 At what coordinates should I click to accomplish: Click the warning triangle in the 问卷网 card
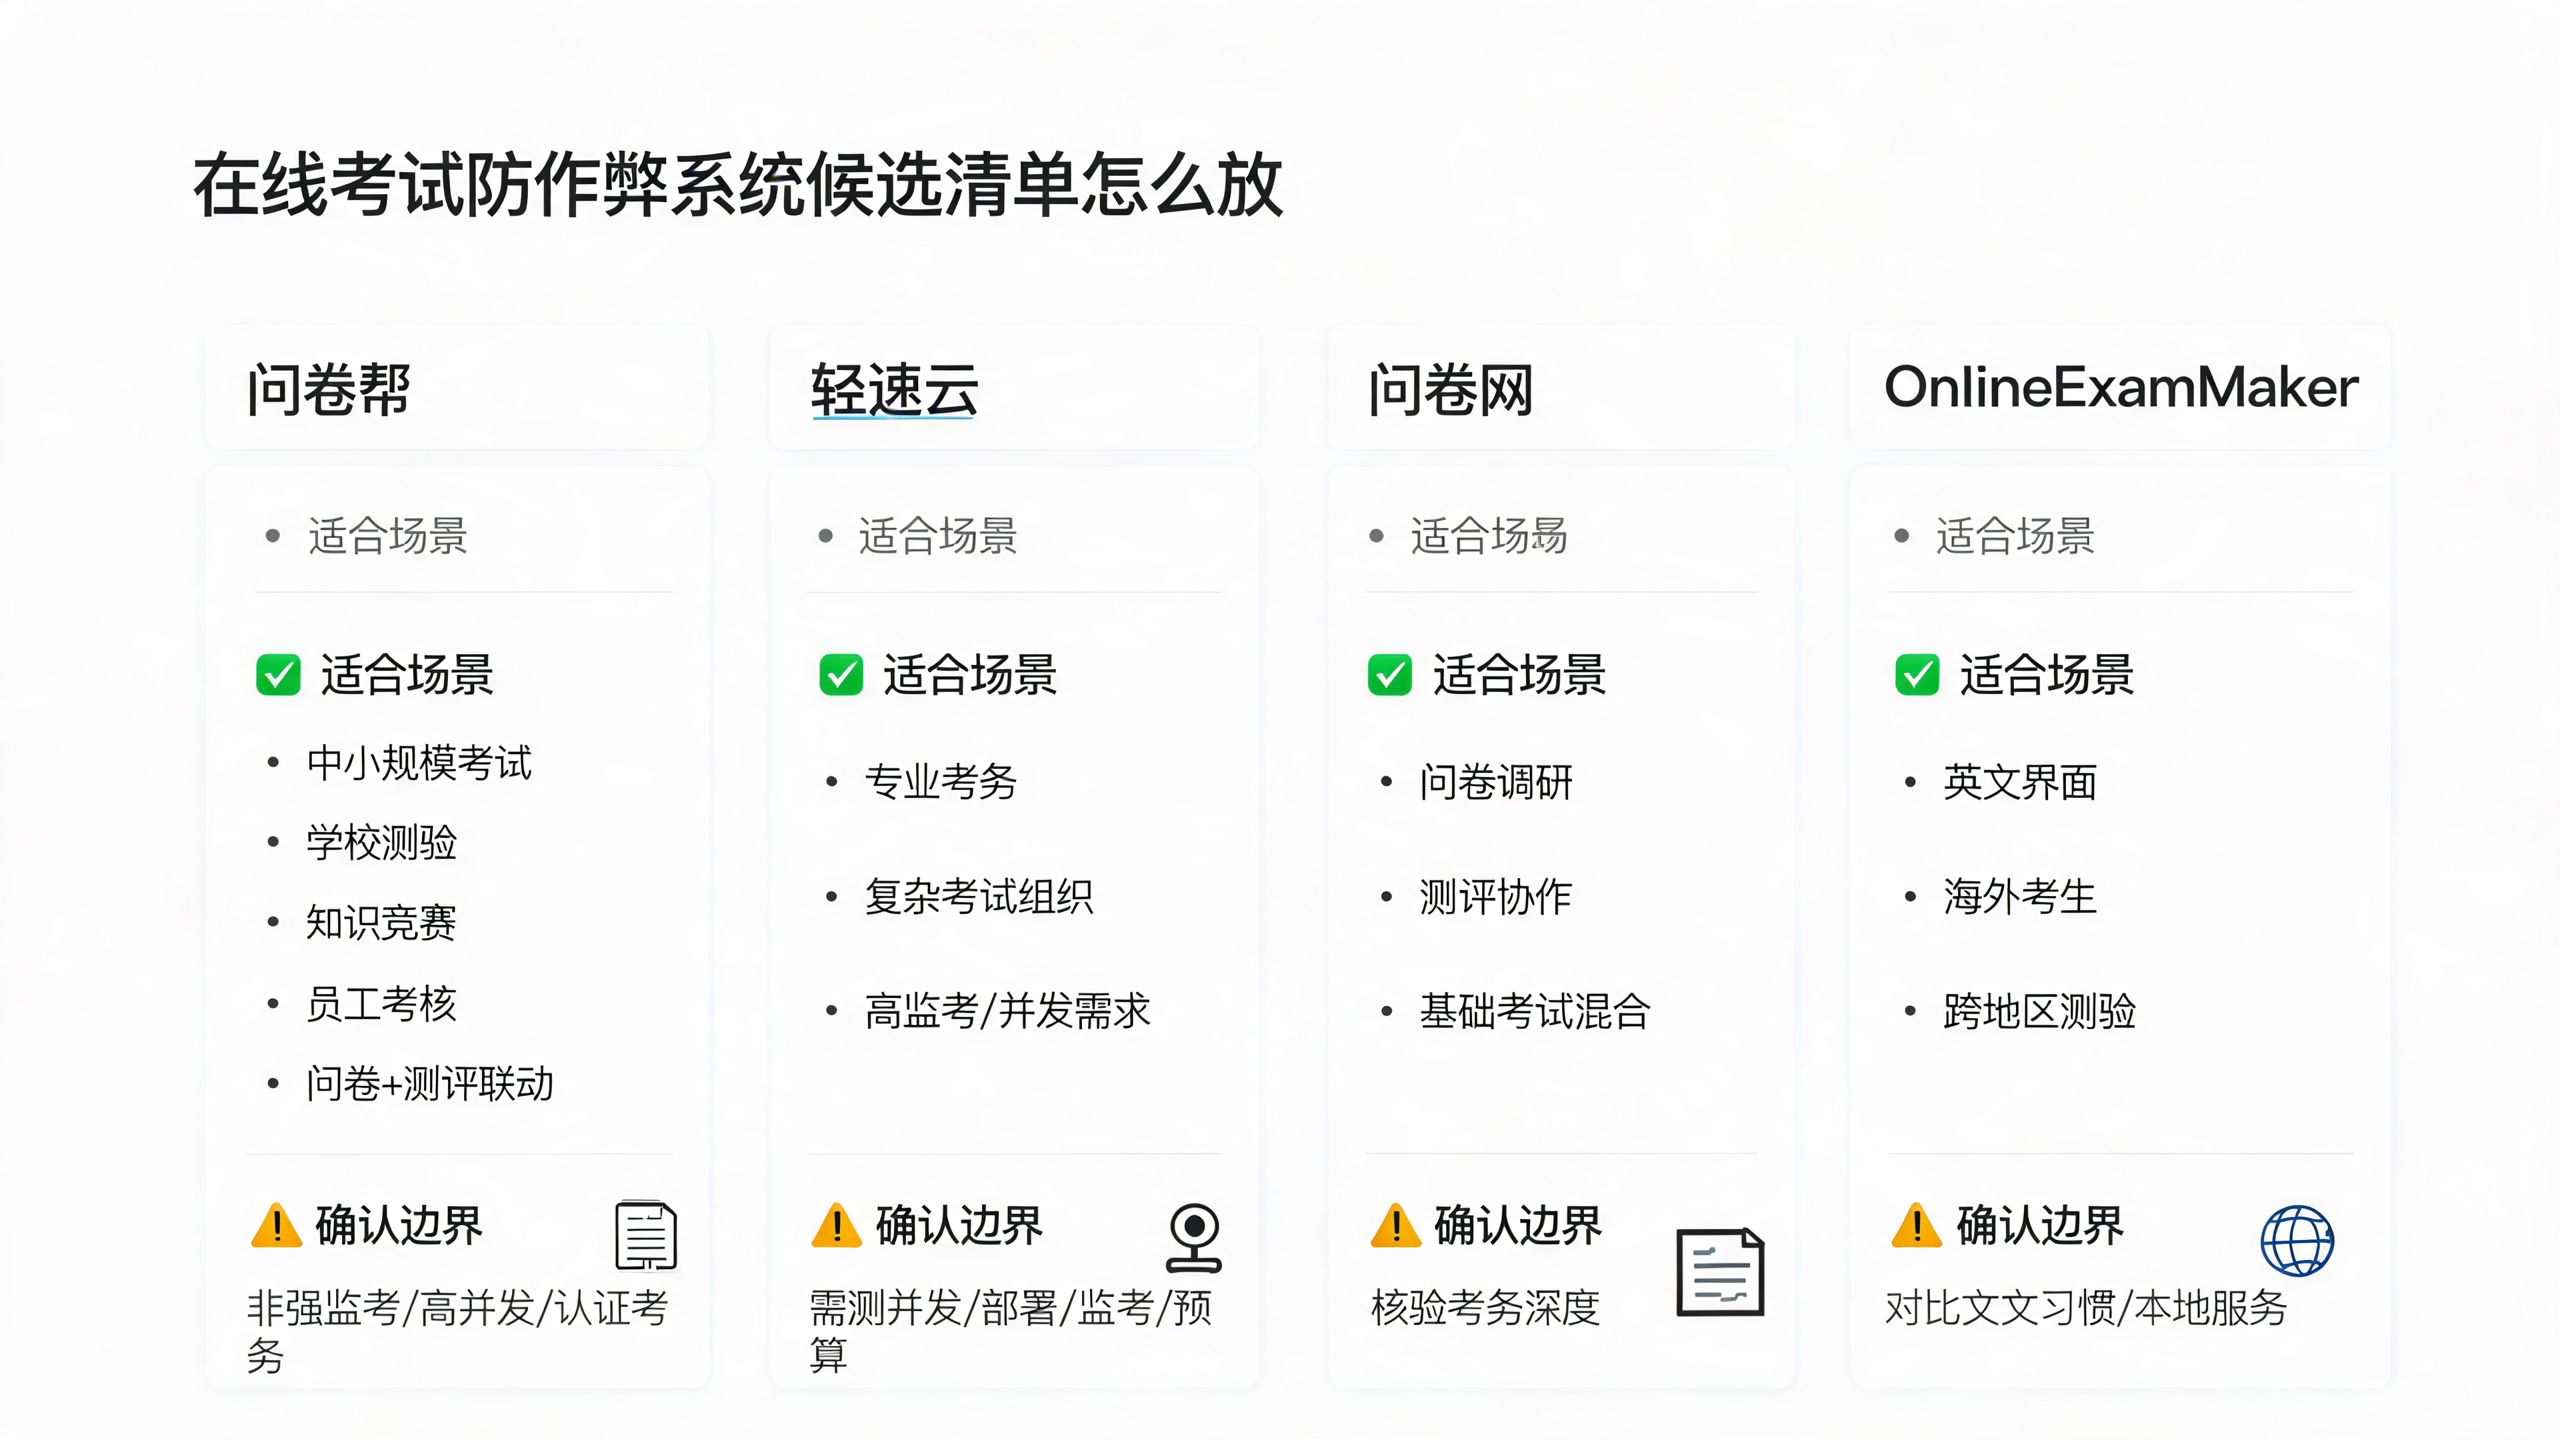pos(1396,1225)
